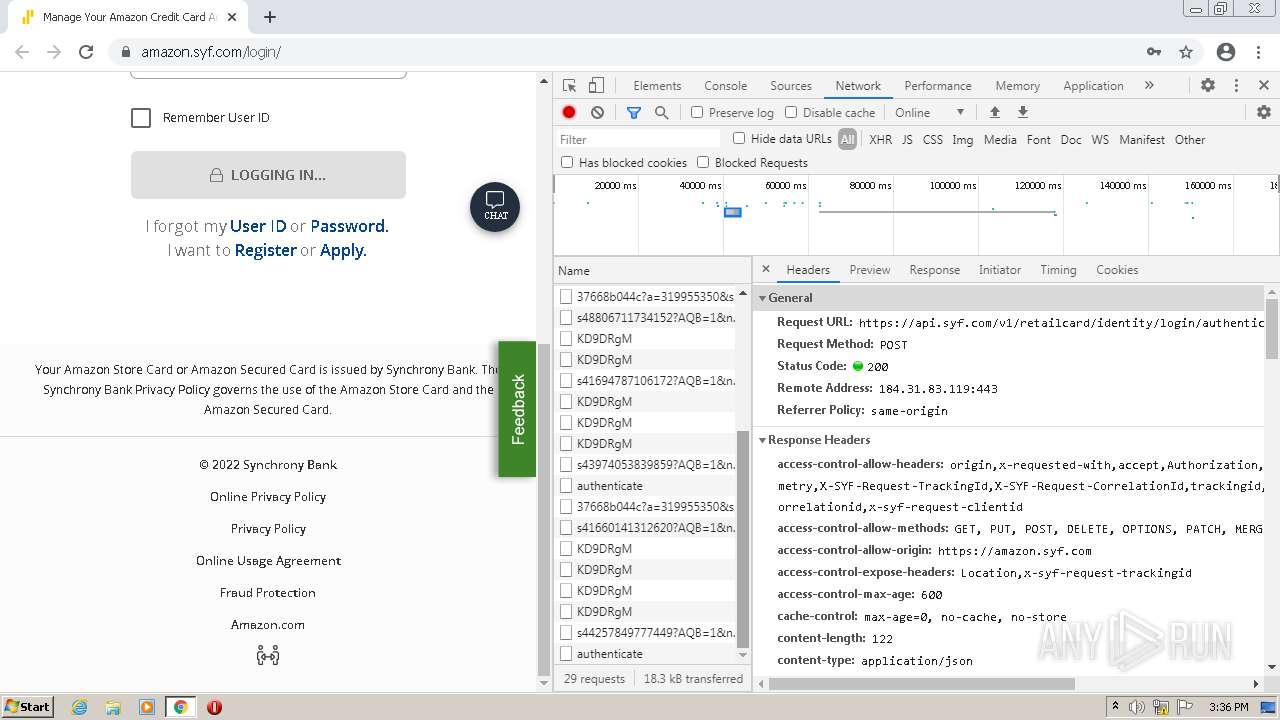Screen dimensions: 1280x720
Task: Click the forgot User ID link
Action: point(258,226)
